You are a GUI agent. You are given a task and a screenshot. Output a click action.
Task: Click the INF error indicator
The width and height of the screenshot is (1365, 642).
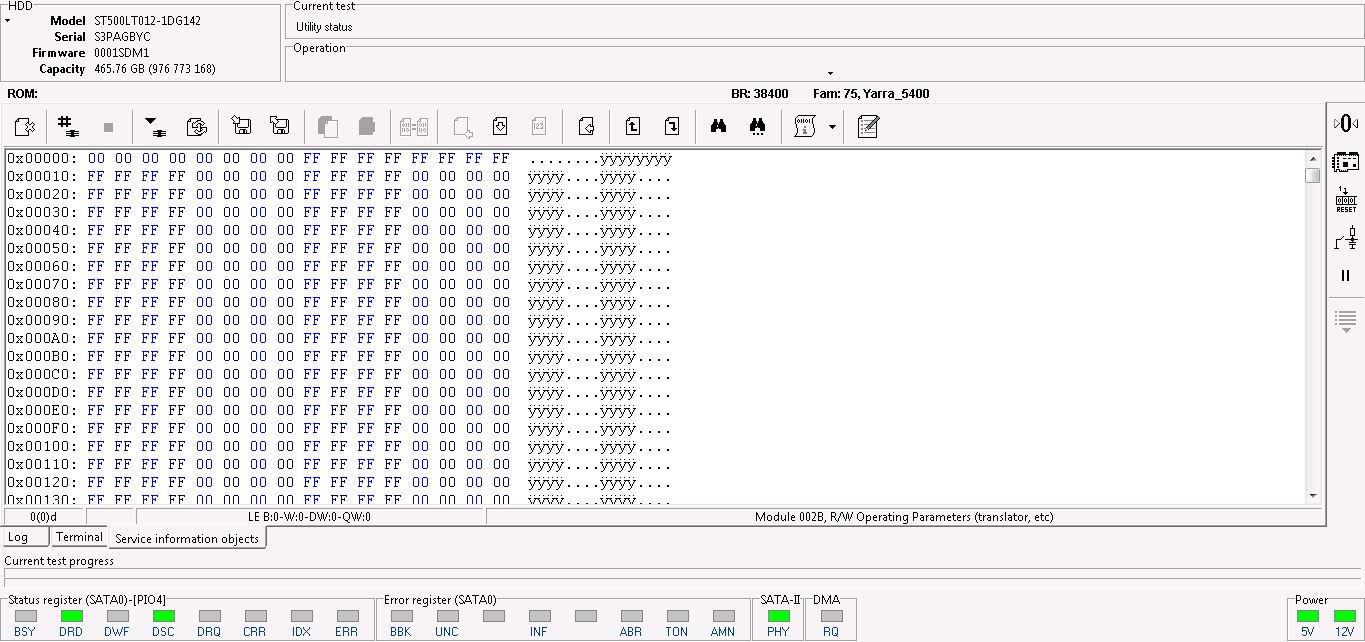[539, 616]
